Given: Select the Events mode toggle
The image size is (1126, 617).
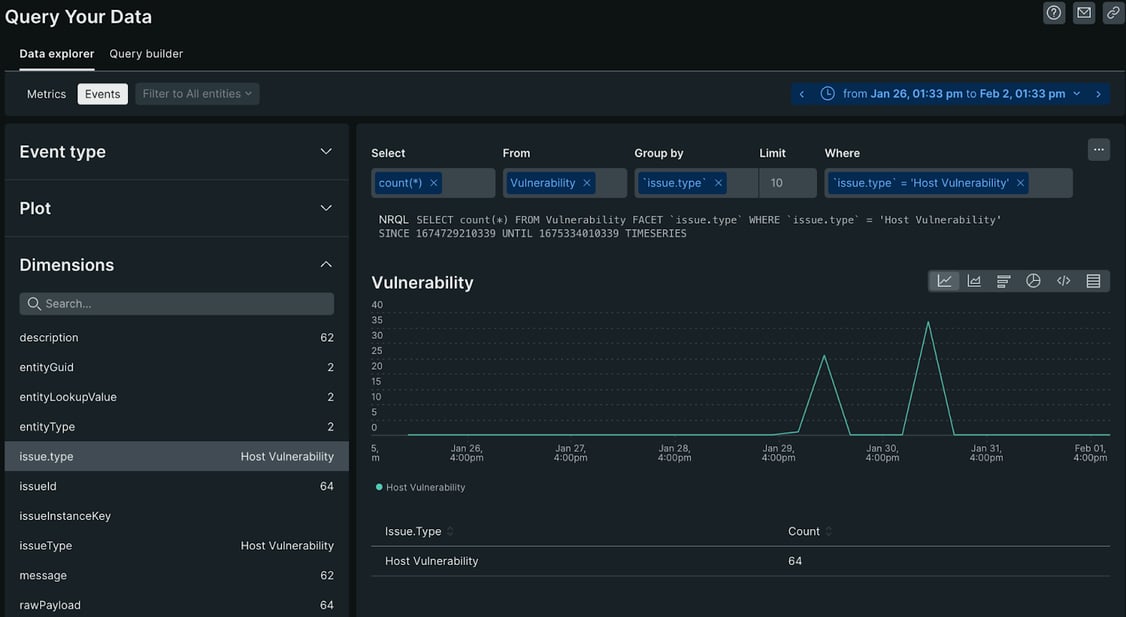Looking at the screenshot, I should [102, 93].
